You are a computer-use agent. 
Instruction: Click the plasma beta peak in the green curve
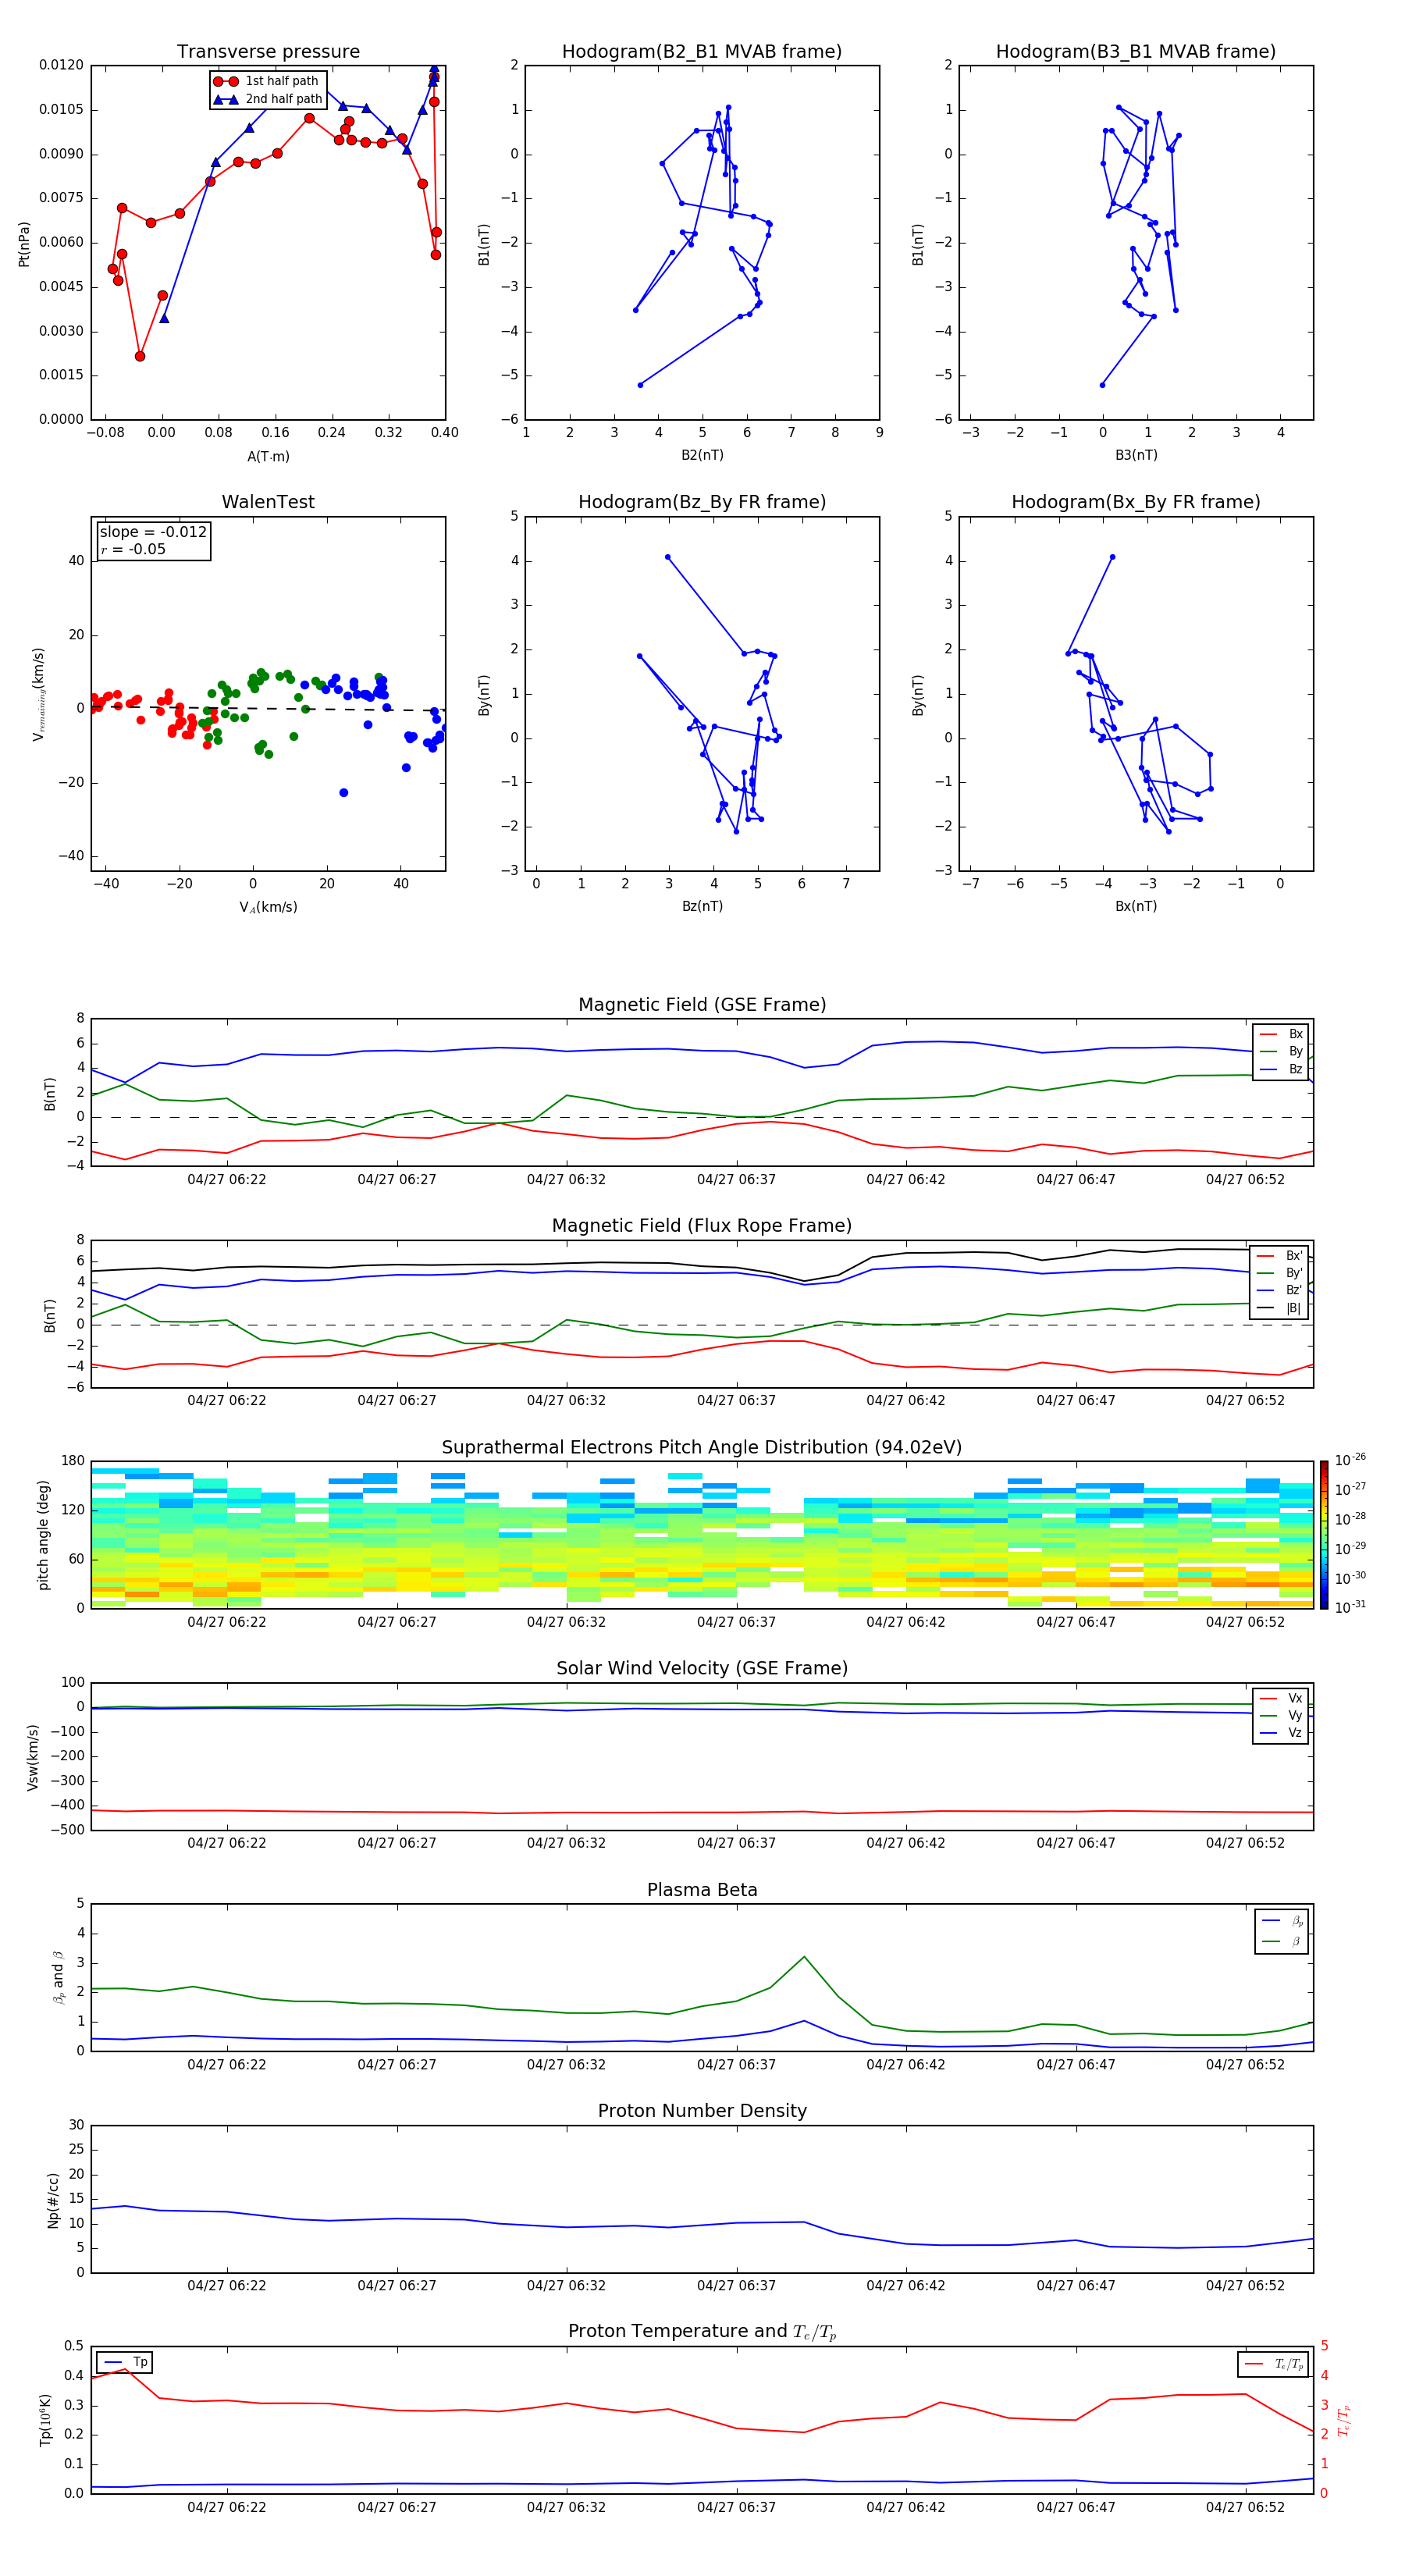(804, 1957)
